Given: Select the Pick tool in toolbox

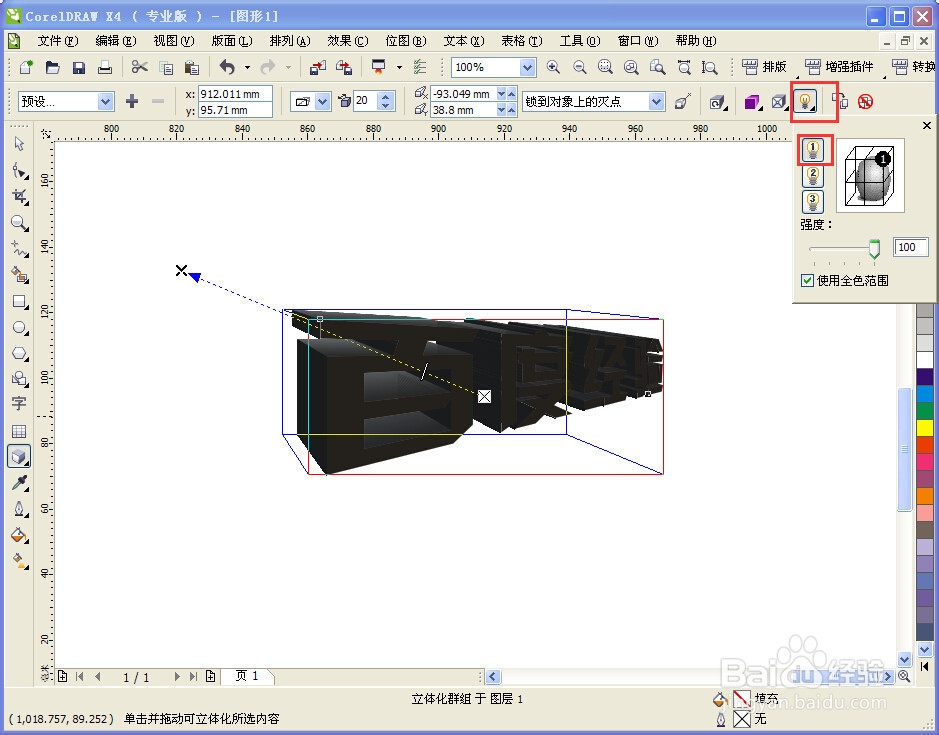Looking at the screenshot, I should point(19,144).
